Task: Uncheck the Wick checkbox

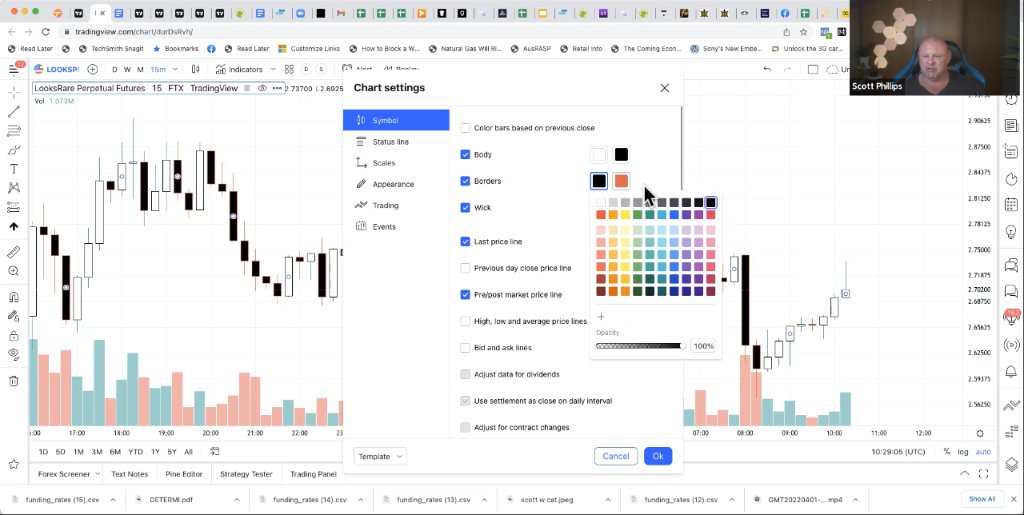Action: [x=465, y=208]
